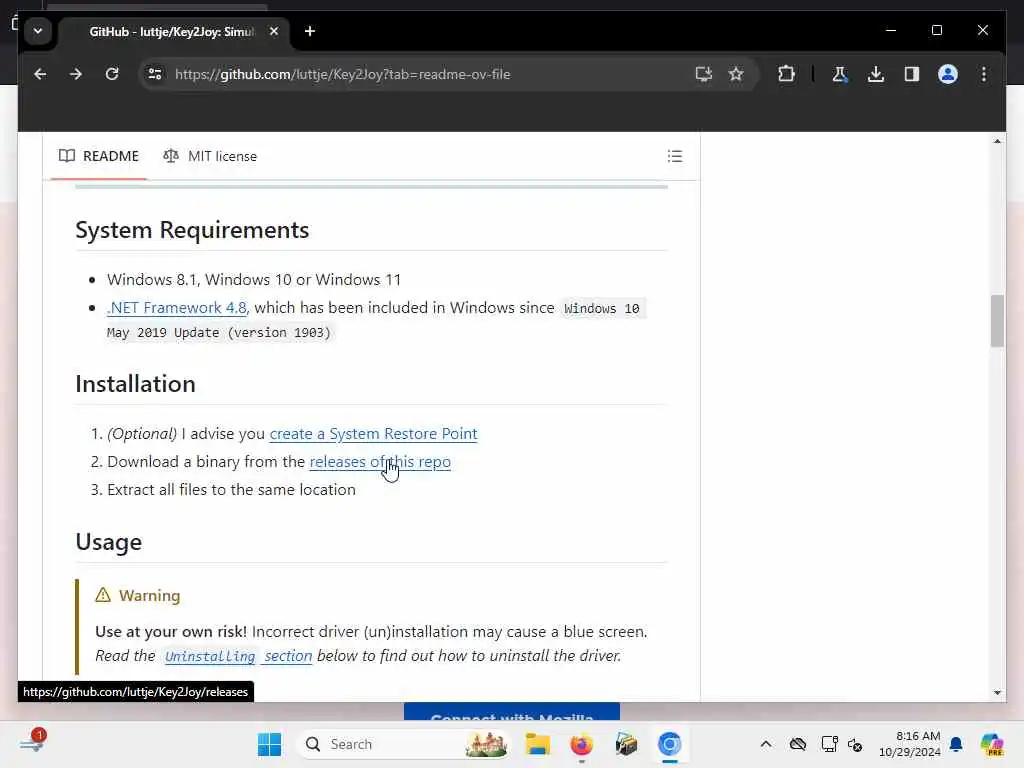Close the Key2Joy GitHub tab

(274, 31)
